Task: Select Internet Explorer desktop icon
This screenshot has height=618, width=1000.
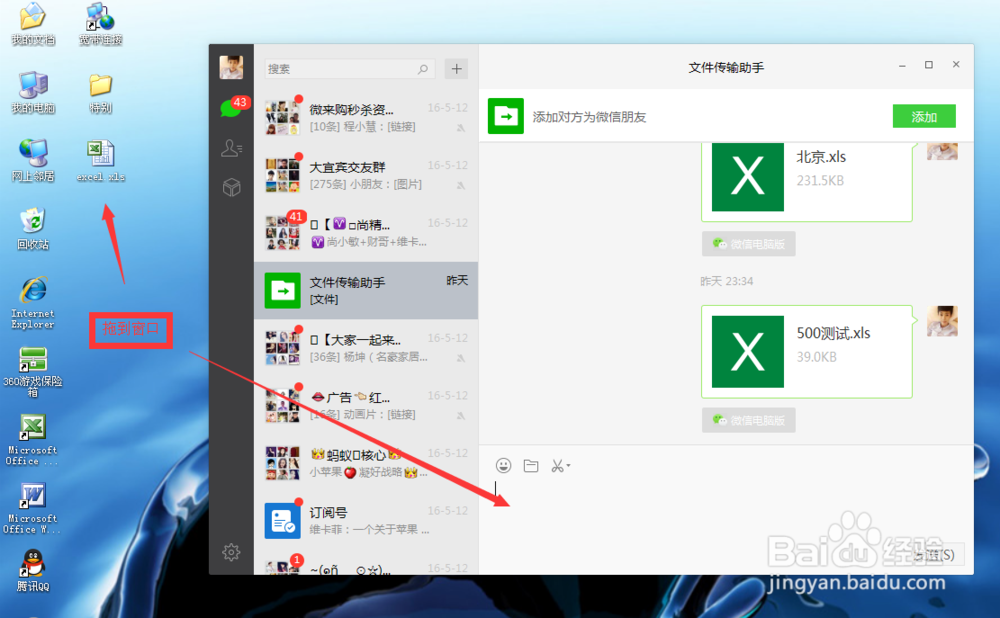Action: 33,302
